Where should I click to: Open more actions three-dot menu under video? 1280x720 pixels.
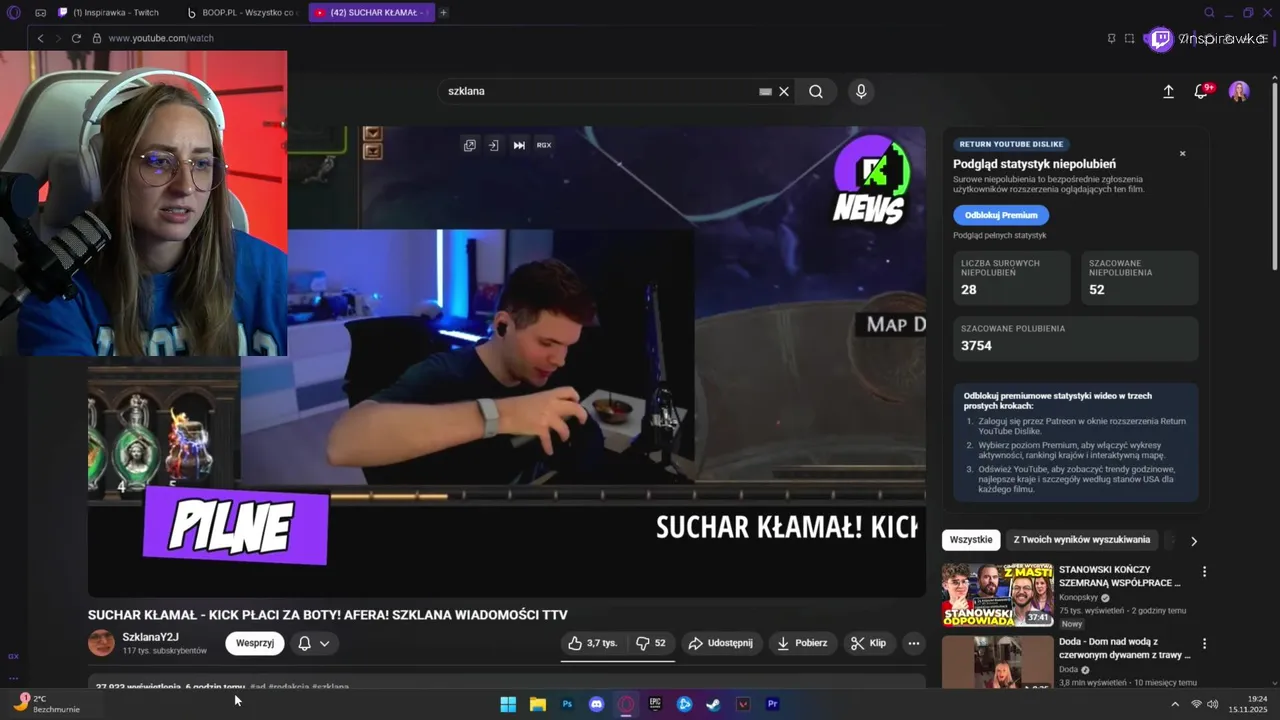(x=913, y=643)
